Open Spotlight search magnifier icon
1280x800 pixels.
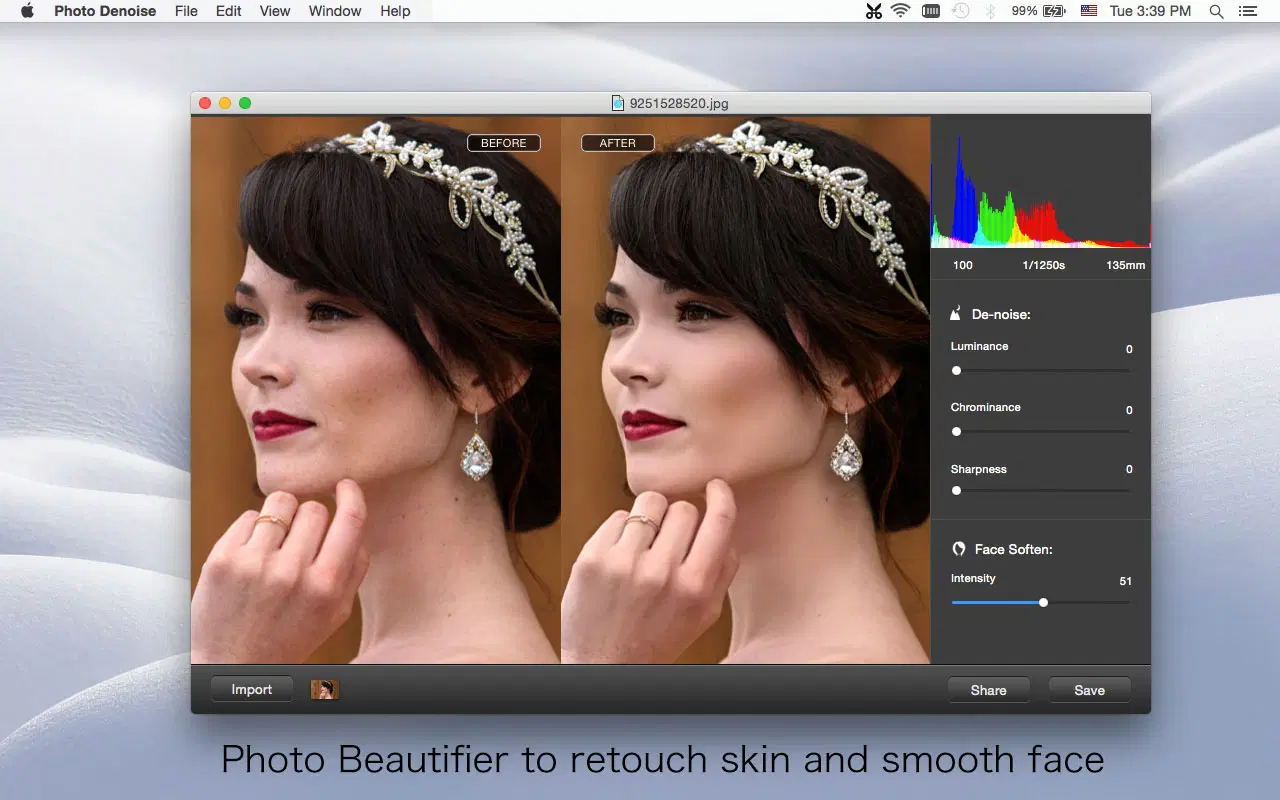(x=1216, y=11)
